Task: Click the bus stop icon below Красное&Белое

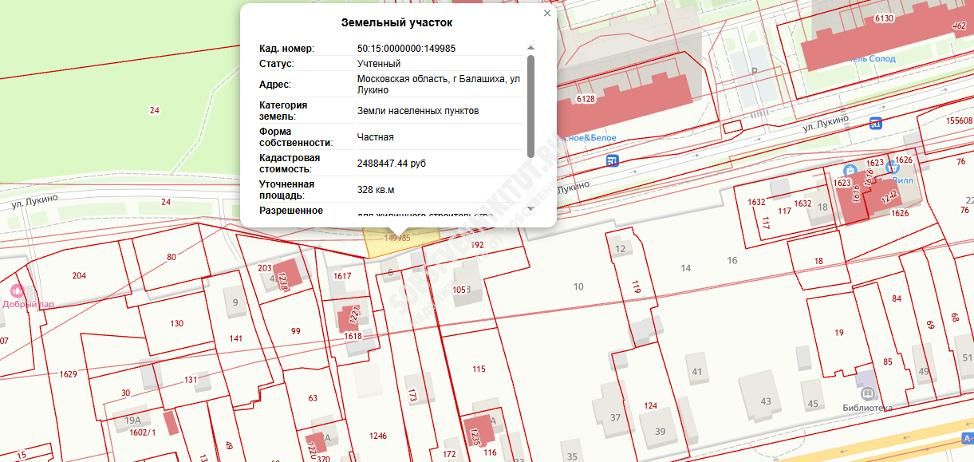Action: (x=613, y=159)
